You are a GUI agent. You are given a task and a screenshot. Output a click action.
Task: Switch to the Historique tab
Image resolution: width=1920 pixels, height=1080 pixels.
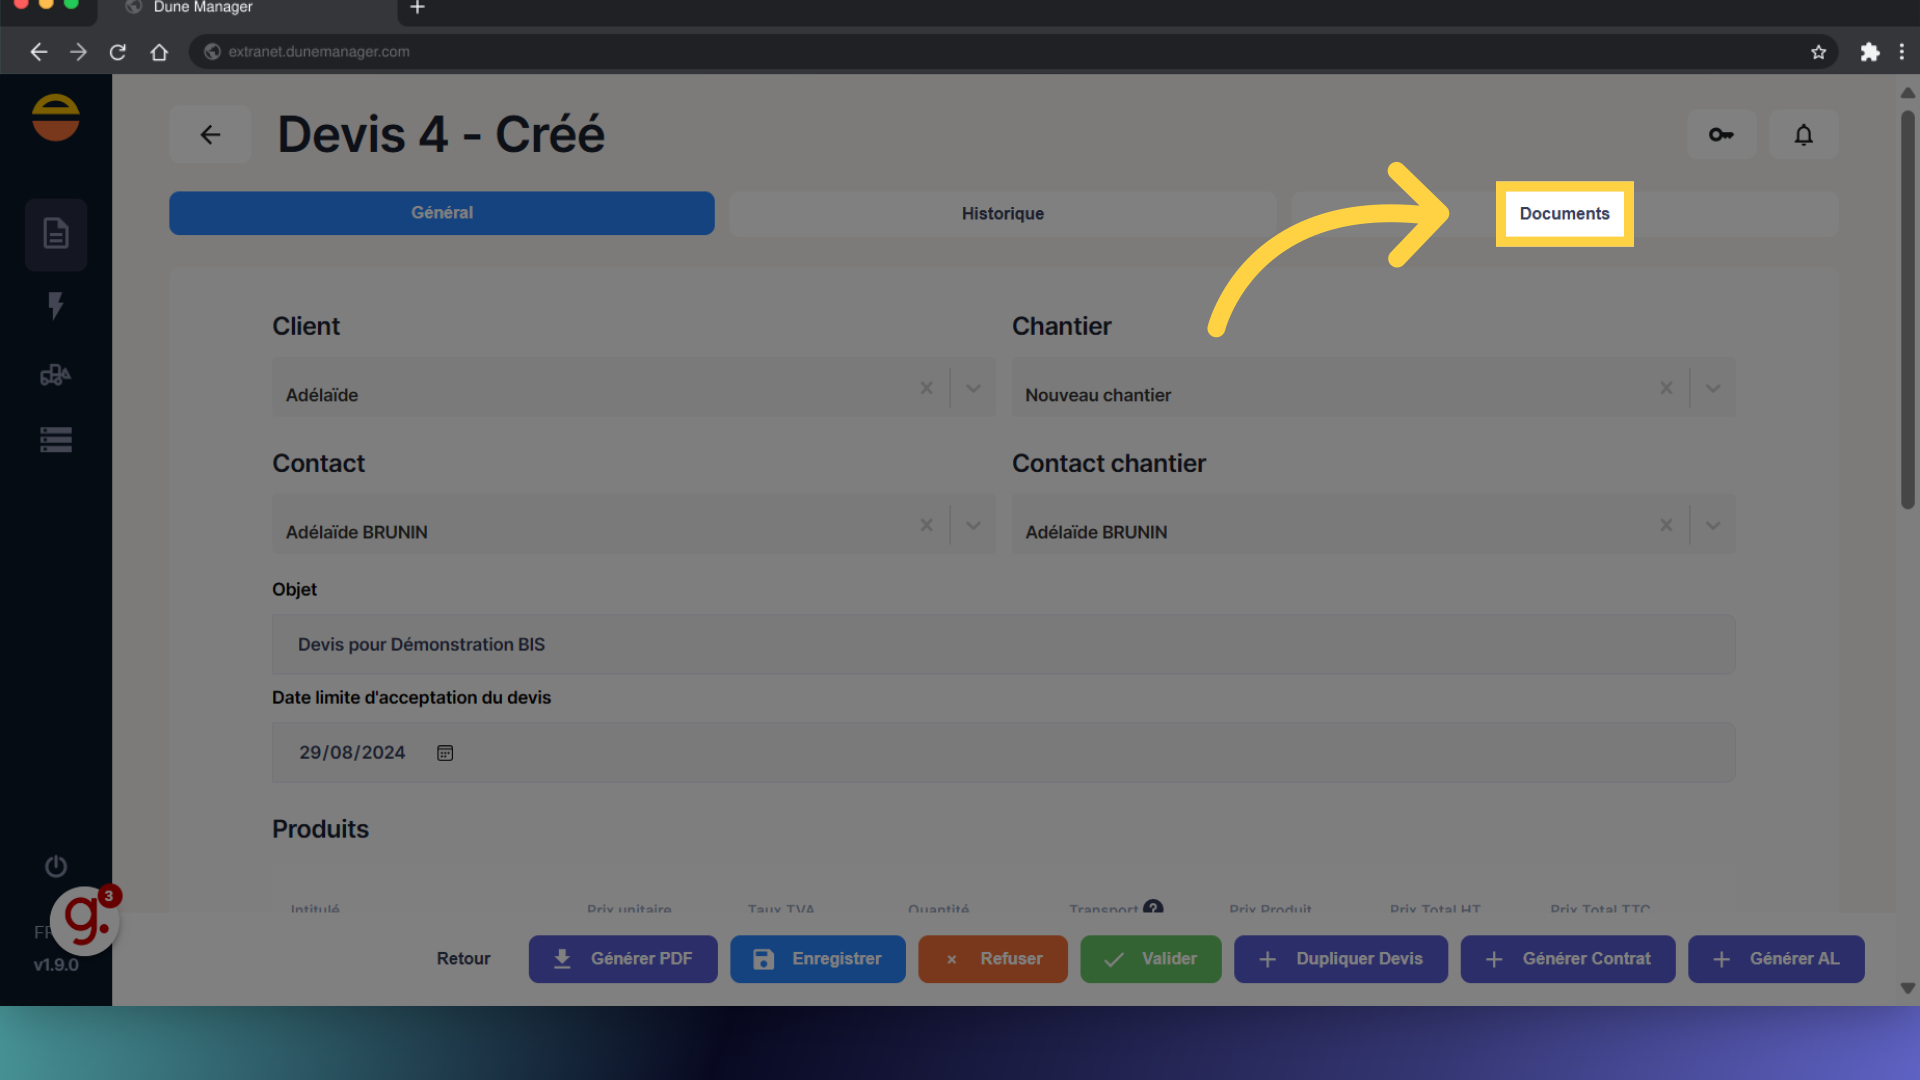tap(1002, 213)
